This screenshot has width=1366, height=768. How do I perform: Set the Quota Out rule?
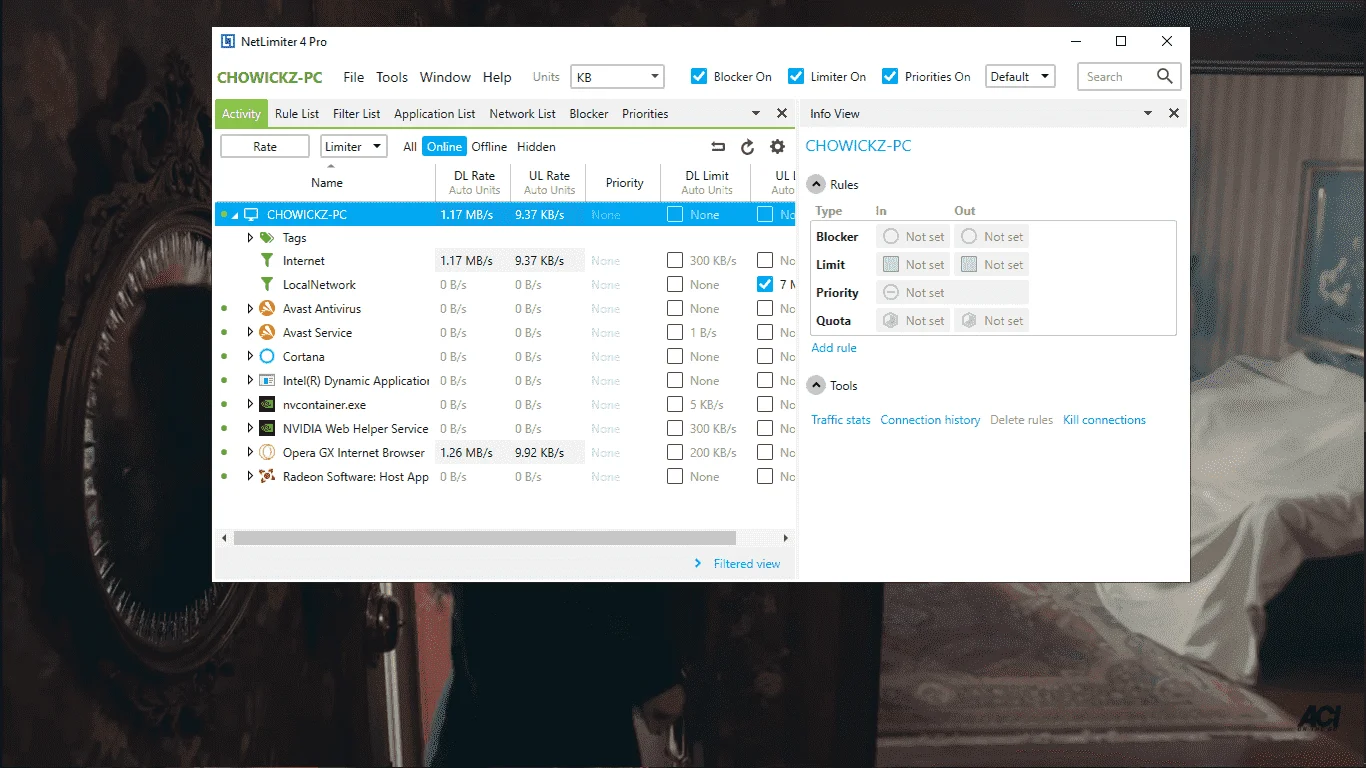pyautogui.click(x=991, y=321)
